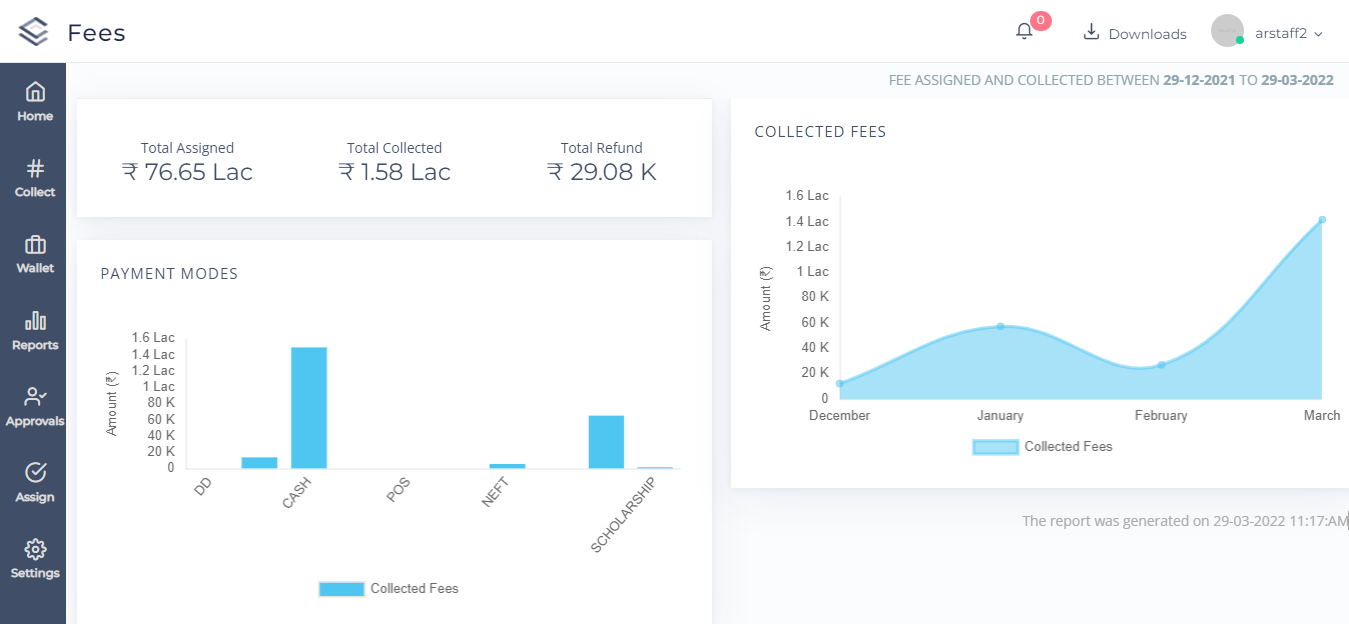Click the CASH bar in Payment Modes chart
Viewport: 1349px width, 624px height.
(308, 405)
